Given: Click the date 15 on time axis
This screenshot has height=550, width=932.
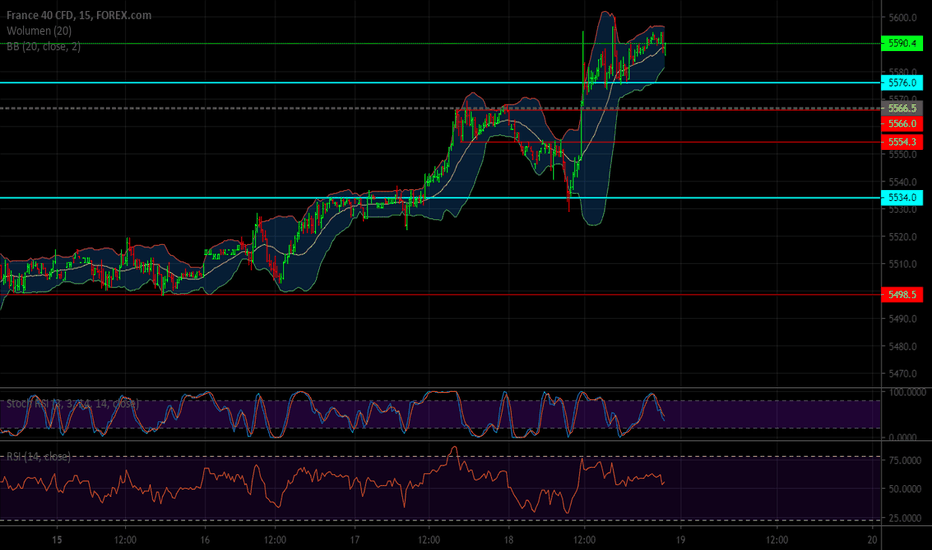Looking at the screenshot, I should click(56, 540).
